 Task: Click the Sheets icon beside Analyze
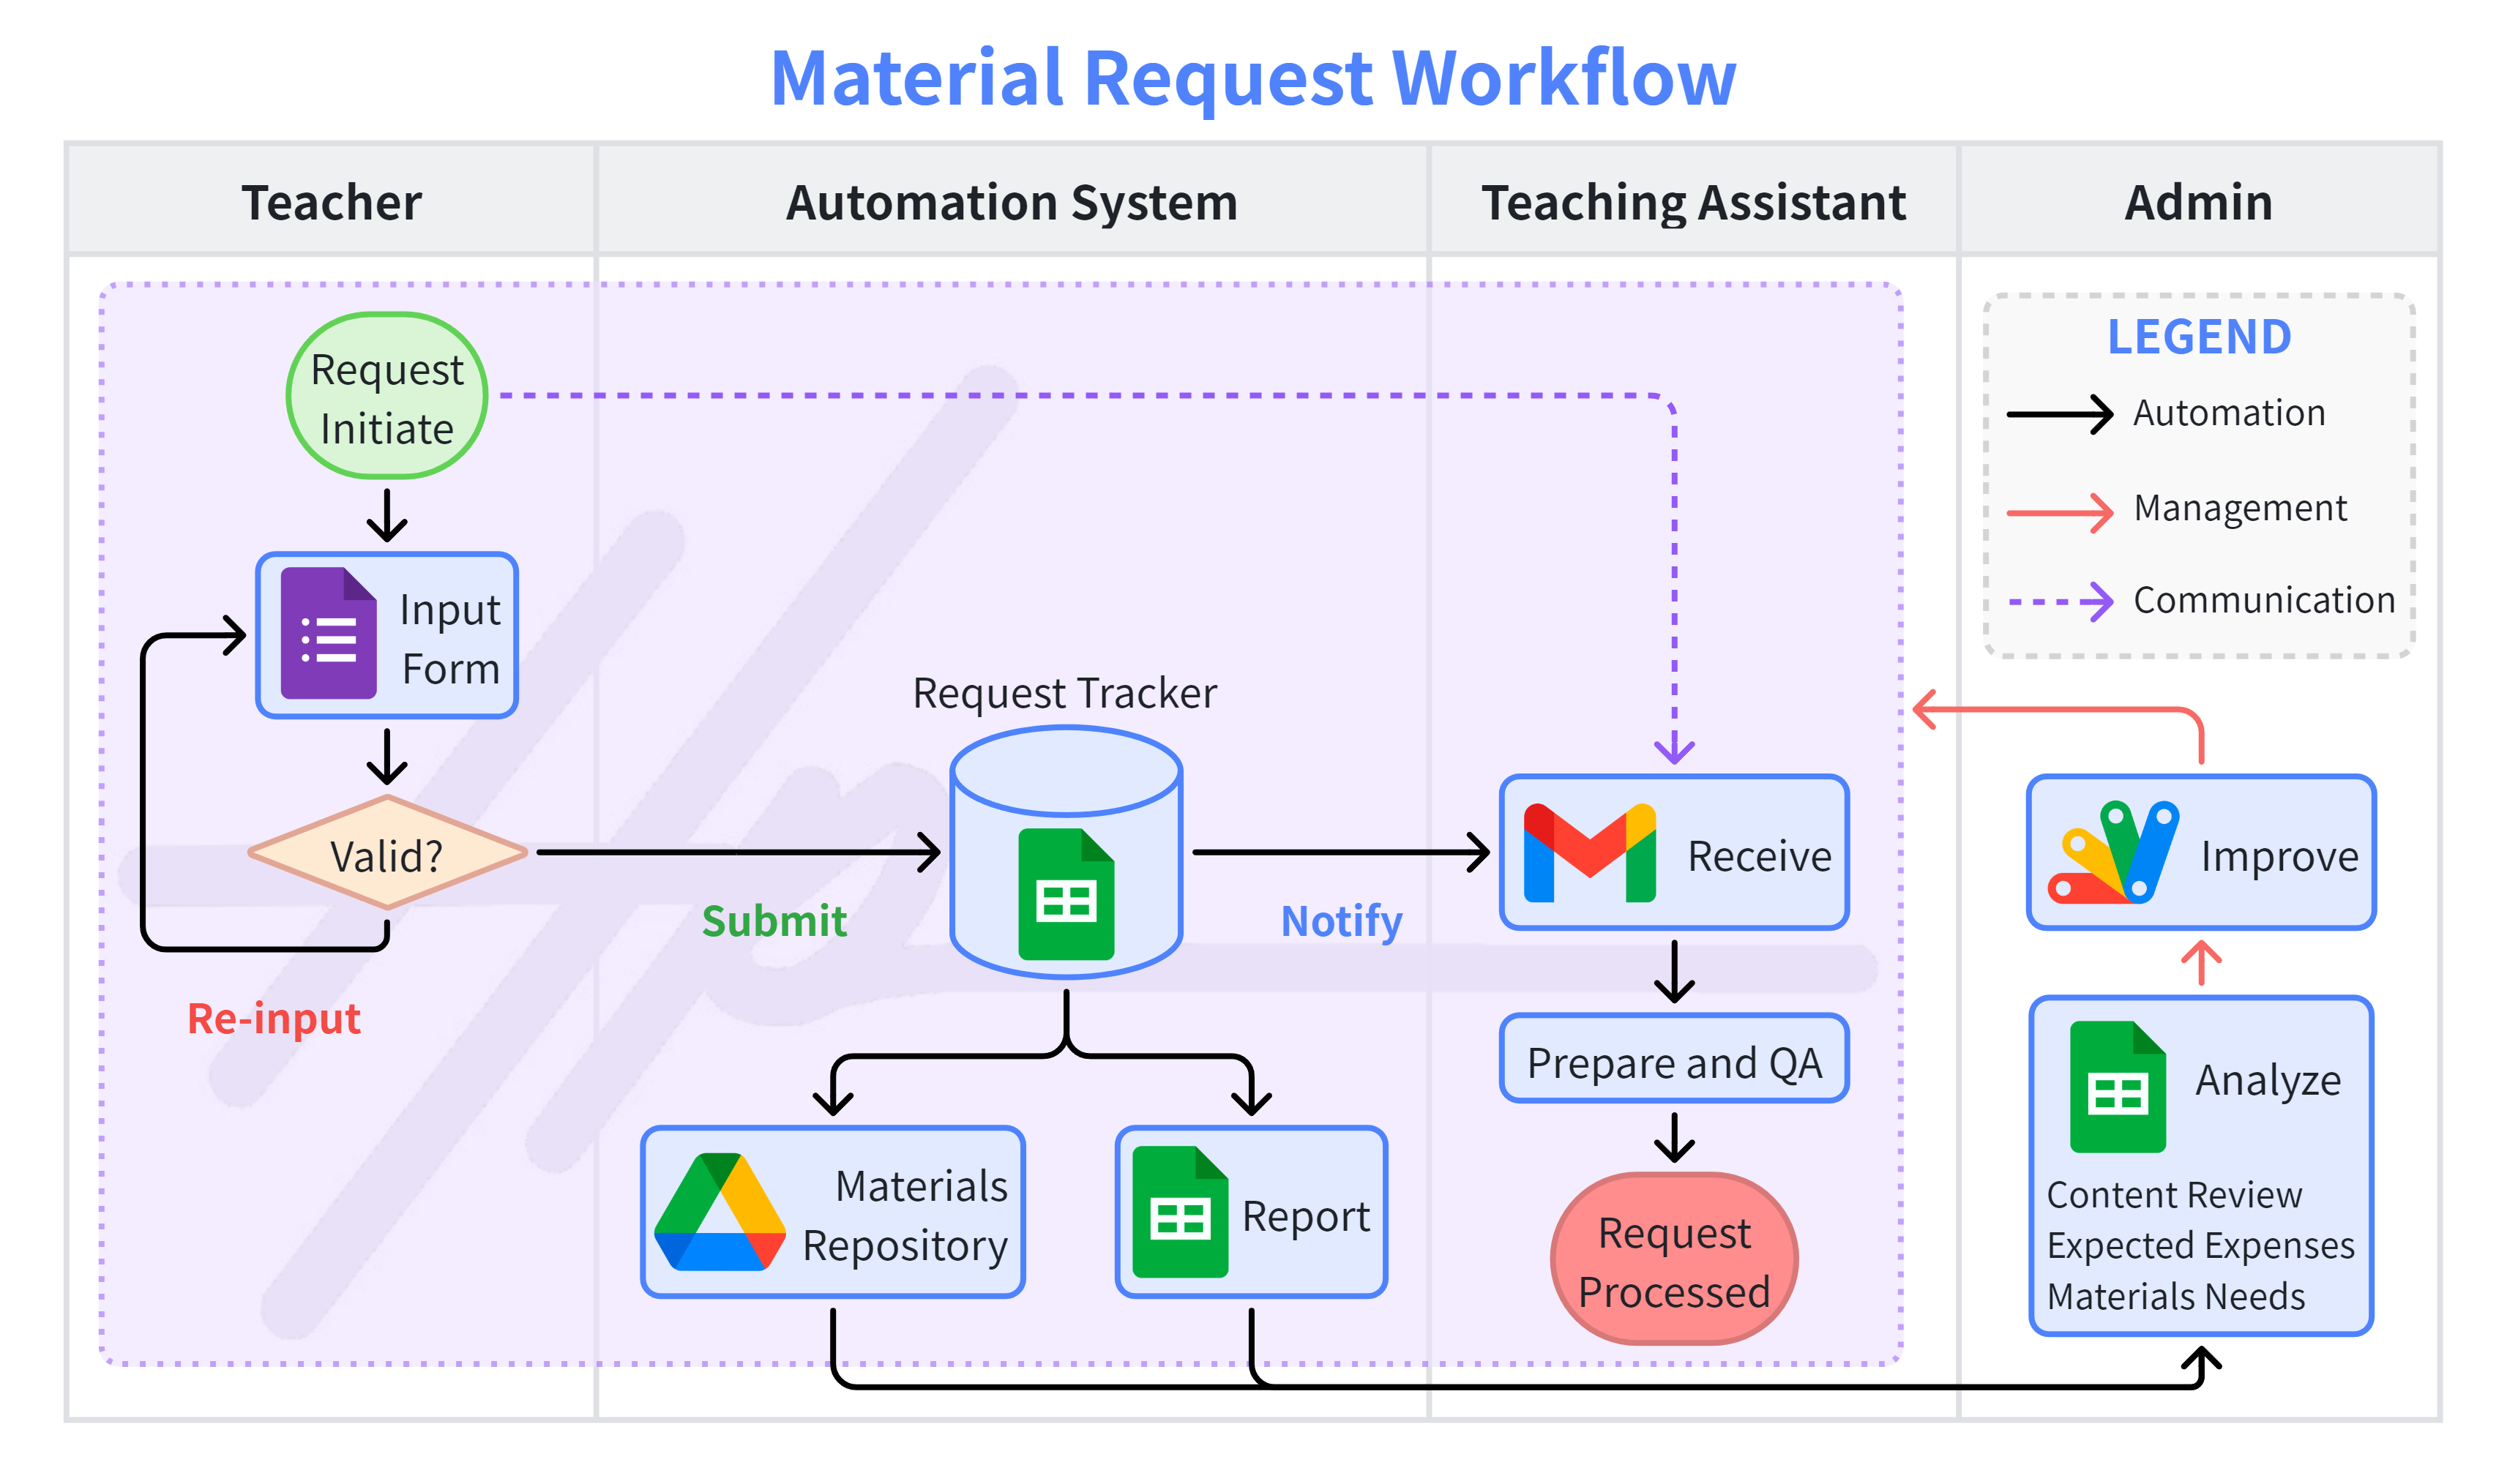[x=2117, y=1087]
